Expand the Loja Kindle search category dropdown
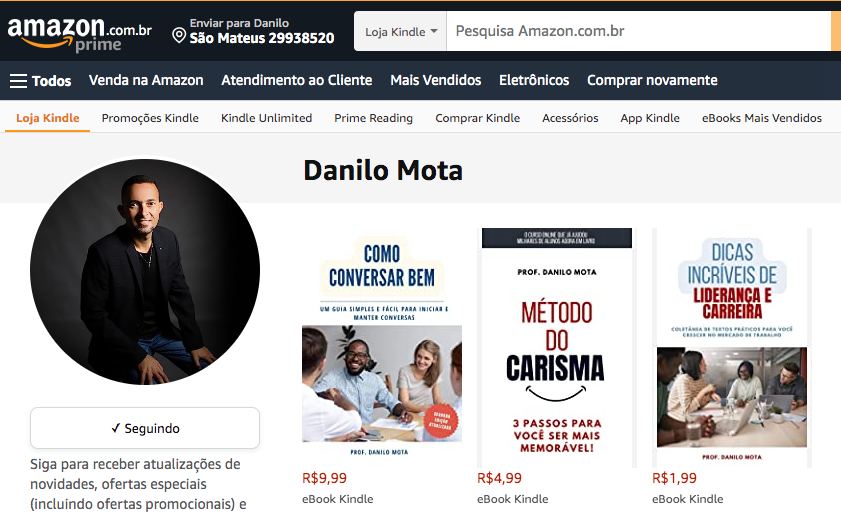841x518 pixels. pyautogui.click(x=401, y=32)
